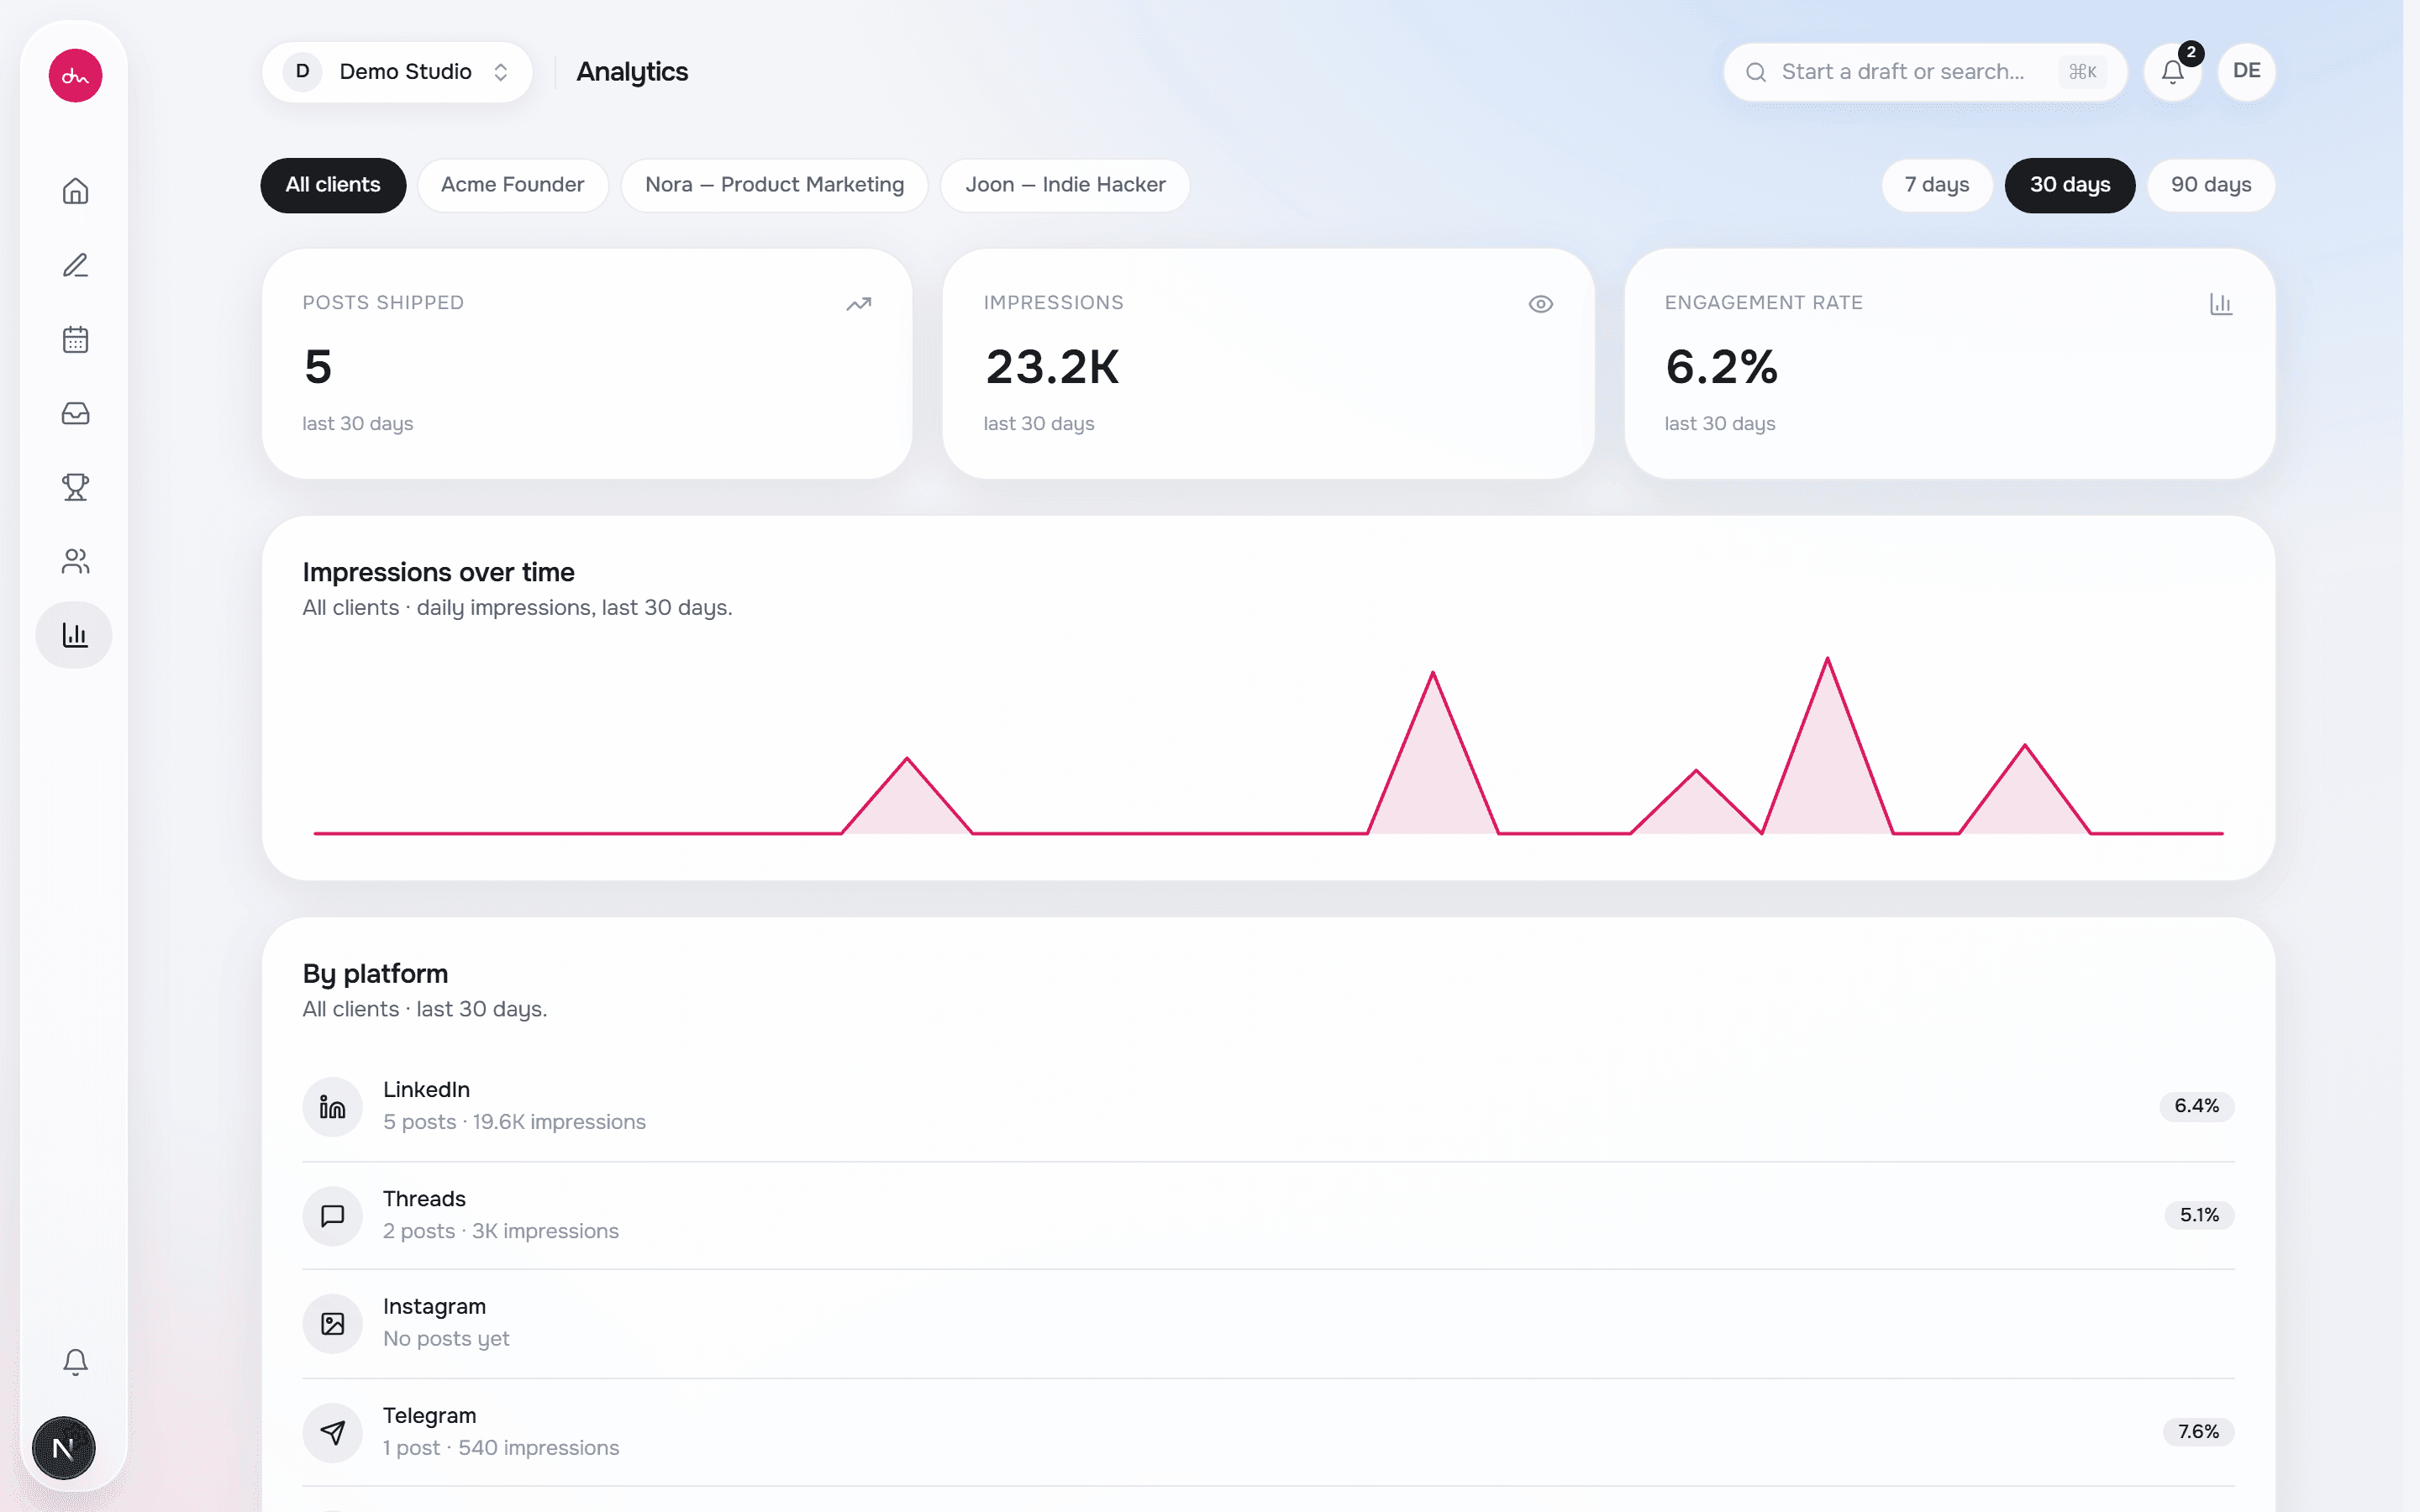Open the DE user avatar menu
The width and height of the screenshot is (2420, 1512).
click(x=2246, y=72)
